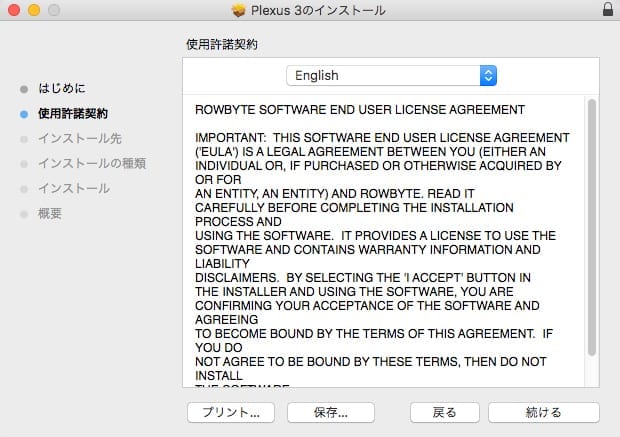620x437 pixels.
Task: Click the blue dropdown arrows beside English
Action: point(488,76)
